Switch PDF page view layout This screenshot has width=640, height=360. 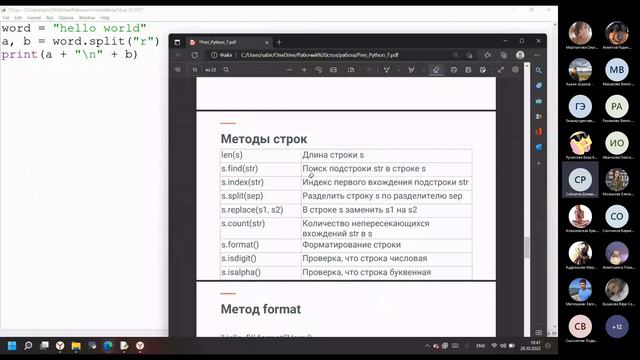click(351, 70)
